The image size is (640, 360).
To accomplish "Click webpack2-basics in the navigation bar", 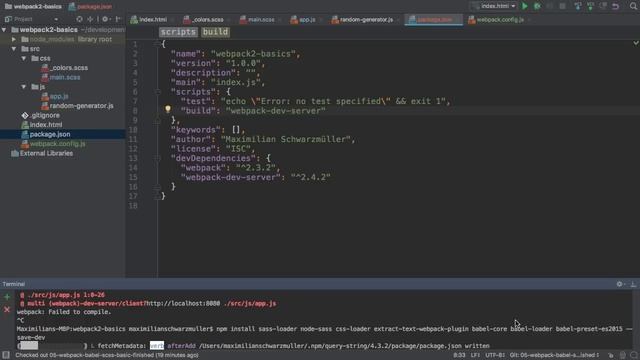I will 33,6.
